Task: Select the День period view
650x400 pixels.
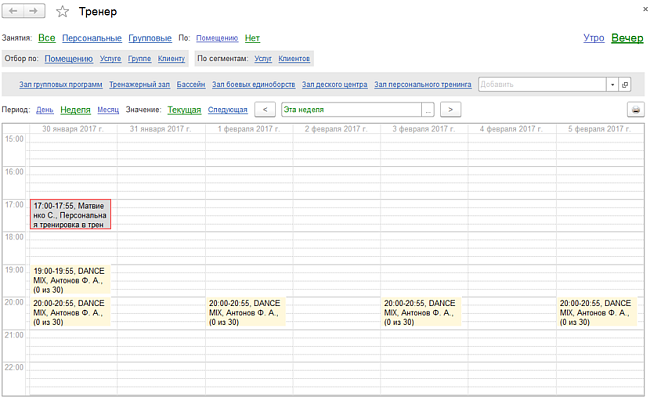Action: point(45,110)
